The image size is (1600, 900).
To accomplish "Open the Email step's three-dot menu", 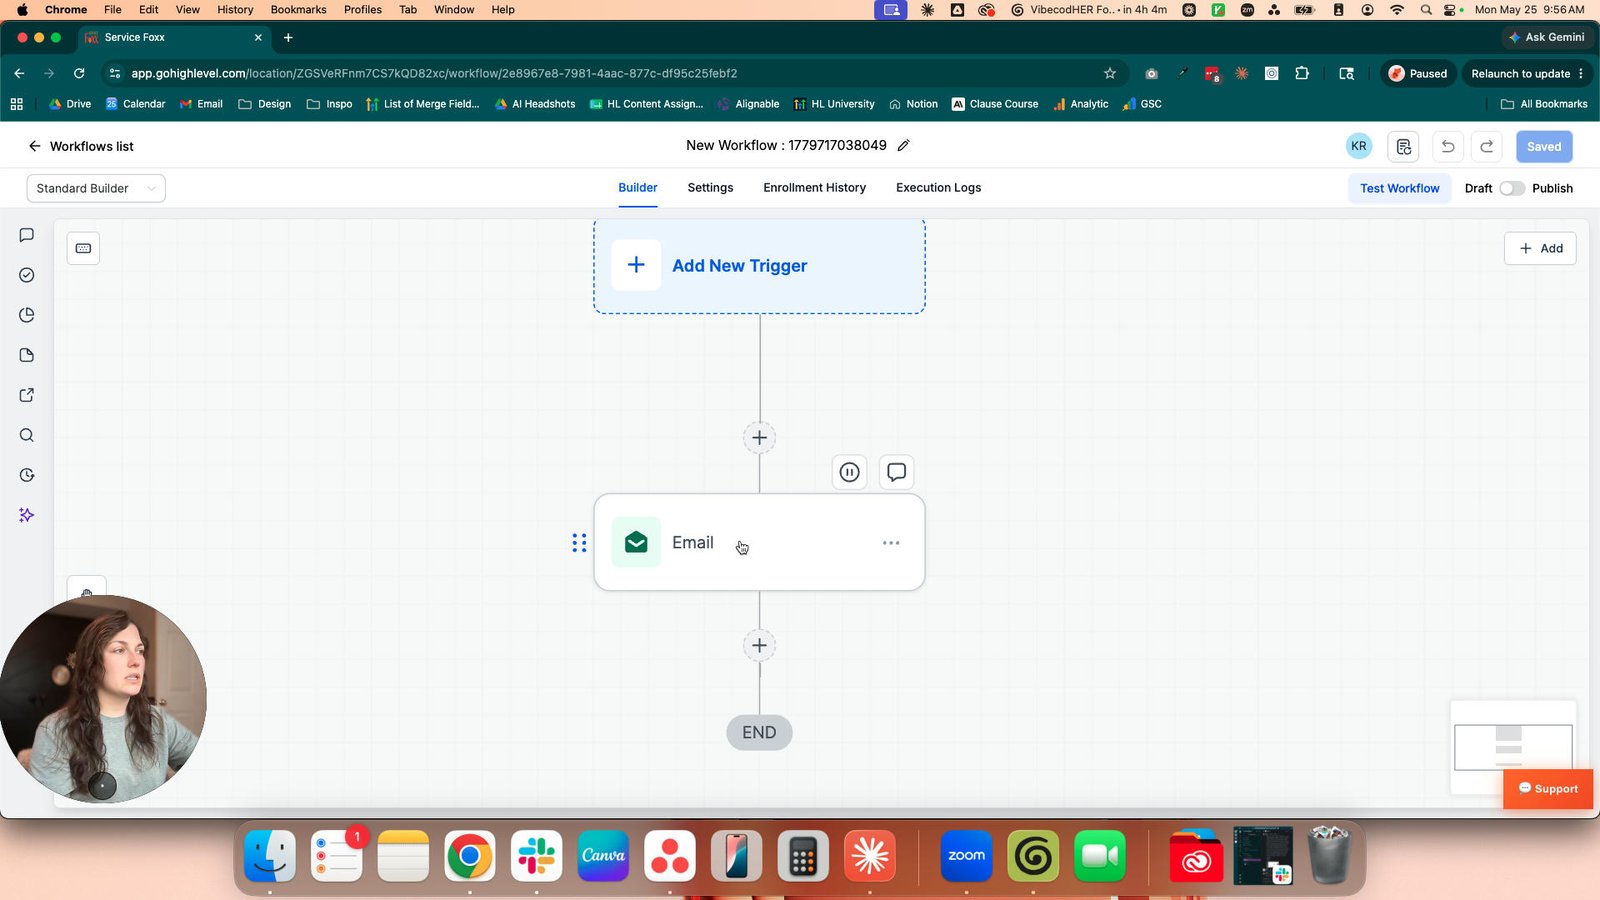I will click(891, 543).
